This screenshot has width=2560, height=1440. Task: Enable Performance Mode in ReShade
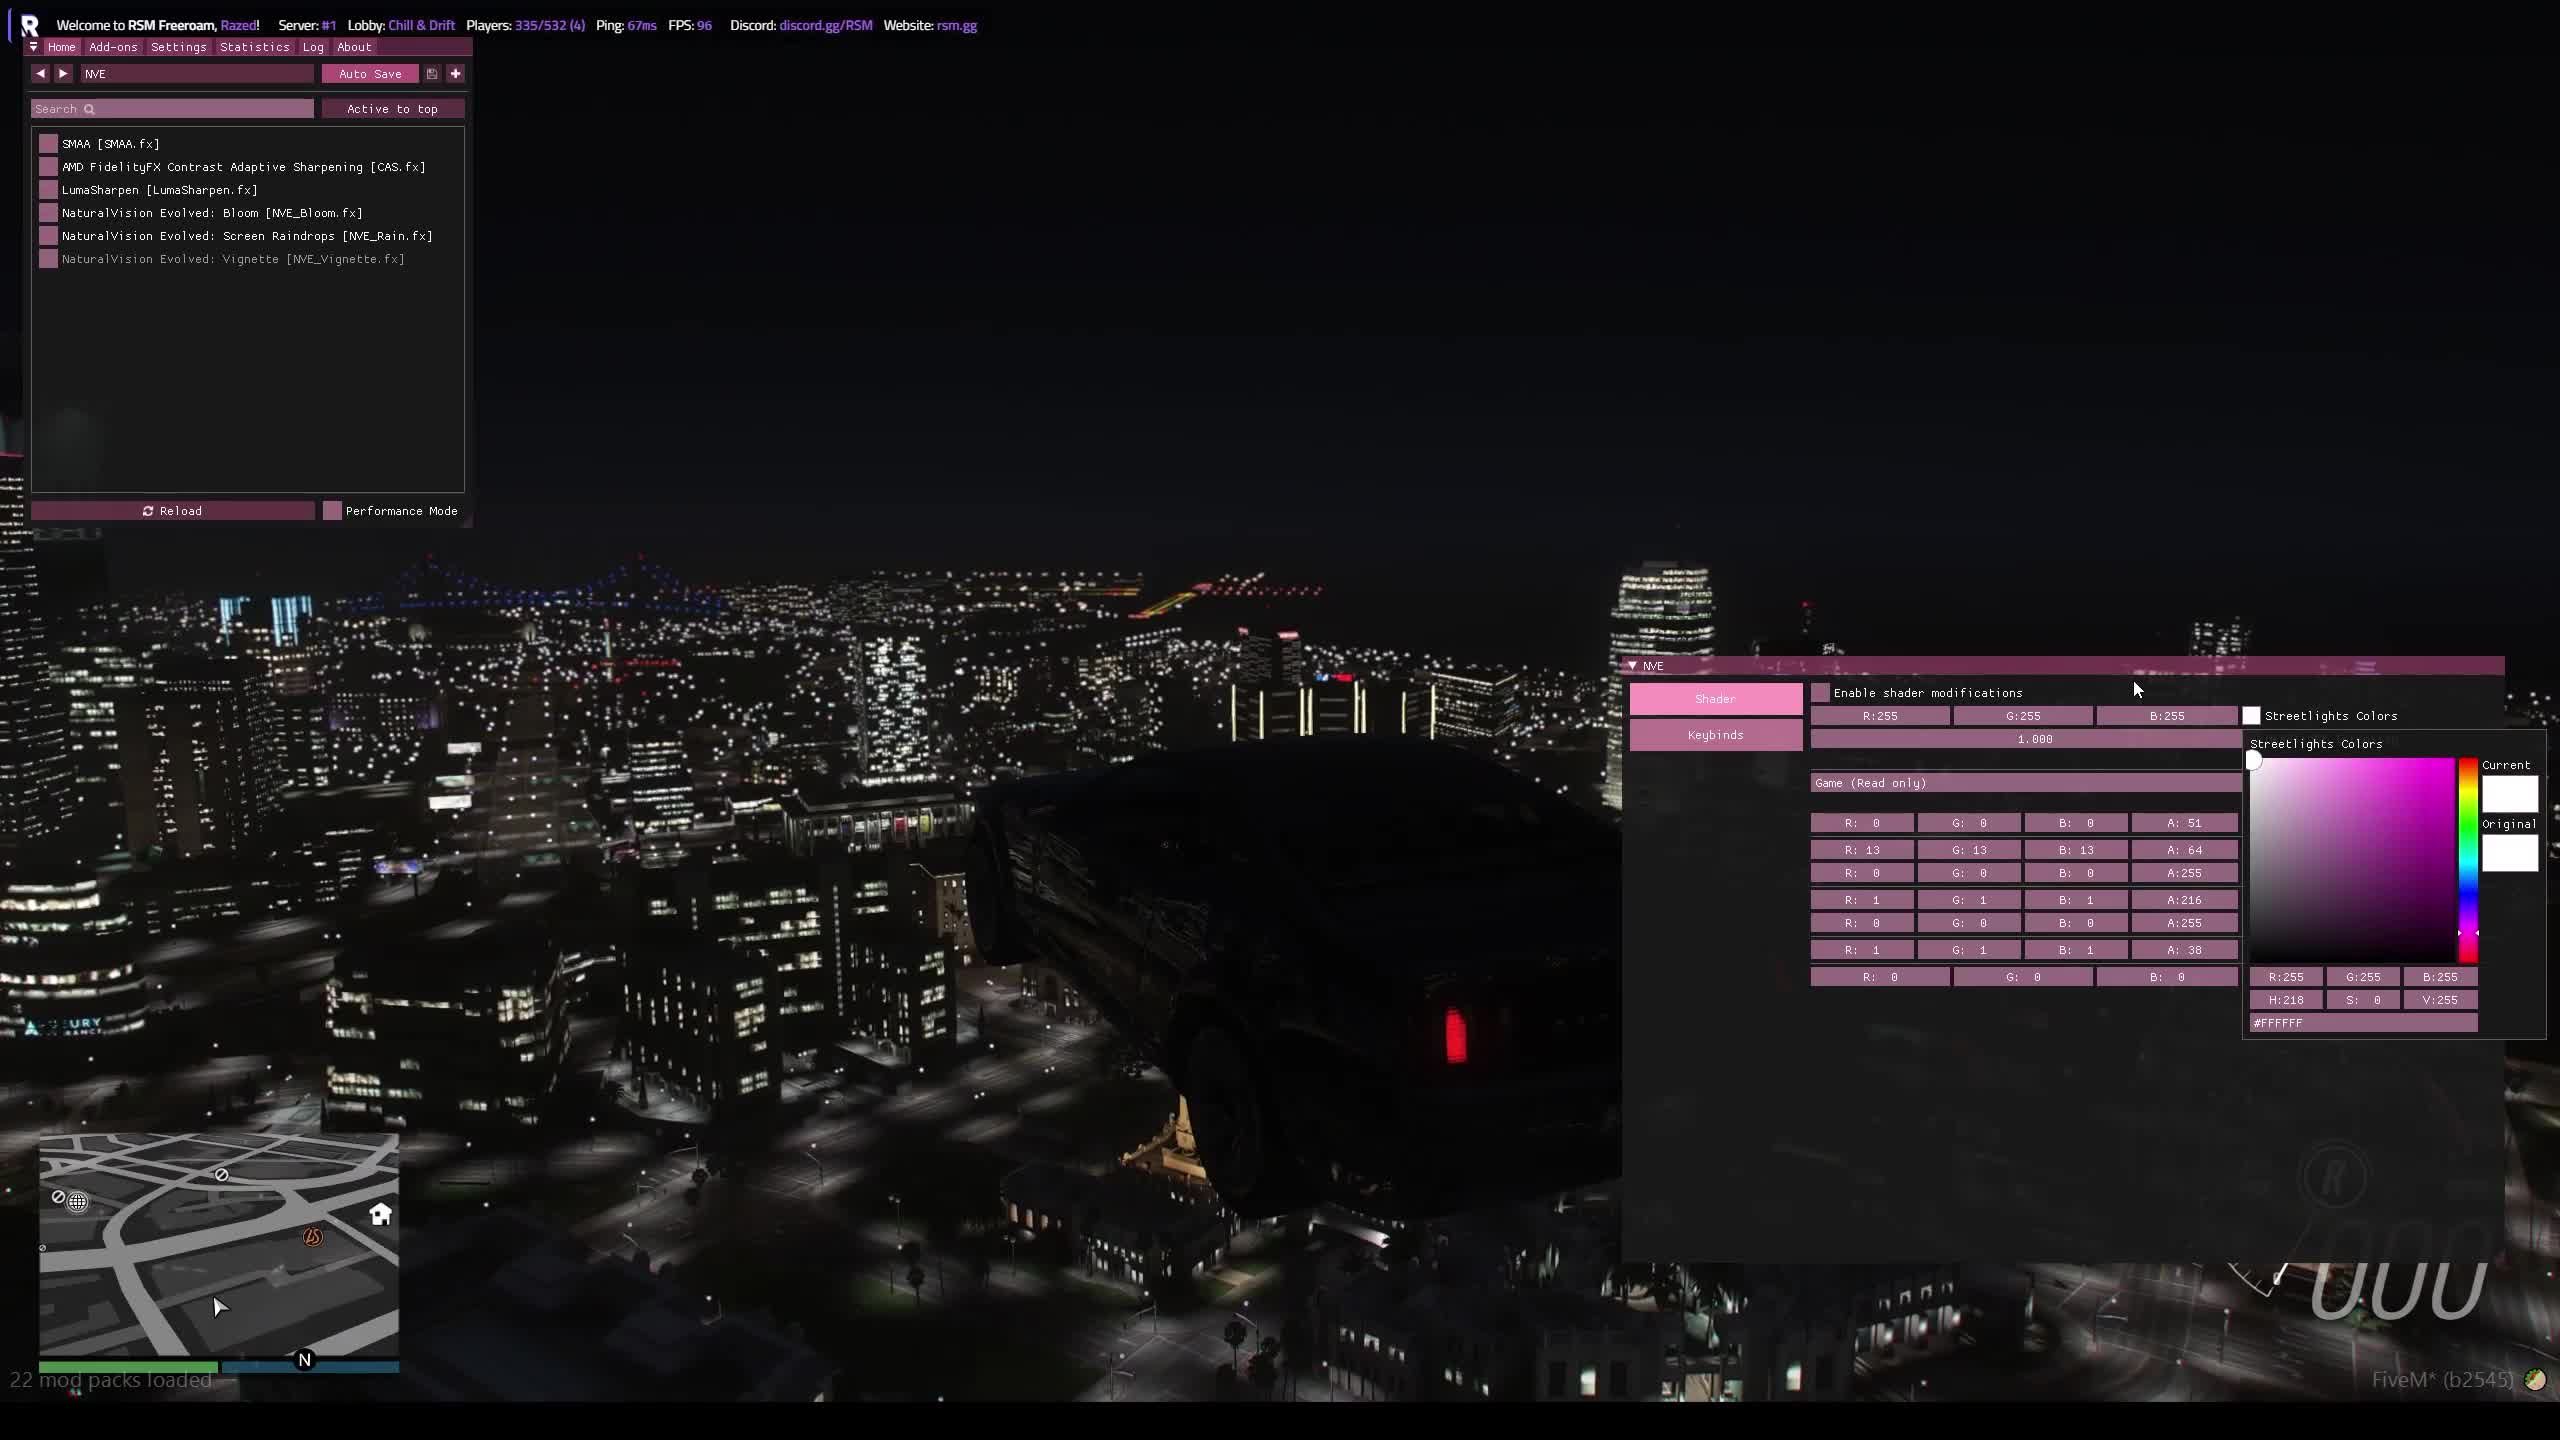(x=333, y=510)
